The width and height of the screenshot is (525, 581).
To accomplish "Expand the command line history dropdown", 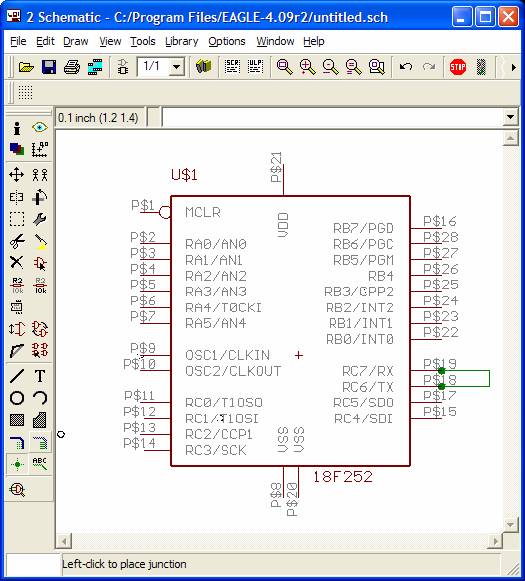I will (510, 117).
